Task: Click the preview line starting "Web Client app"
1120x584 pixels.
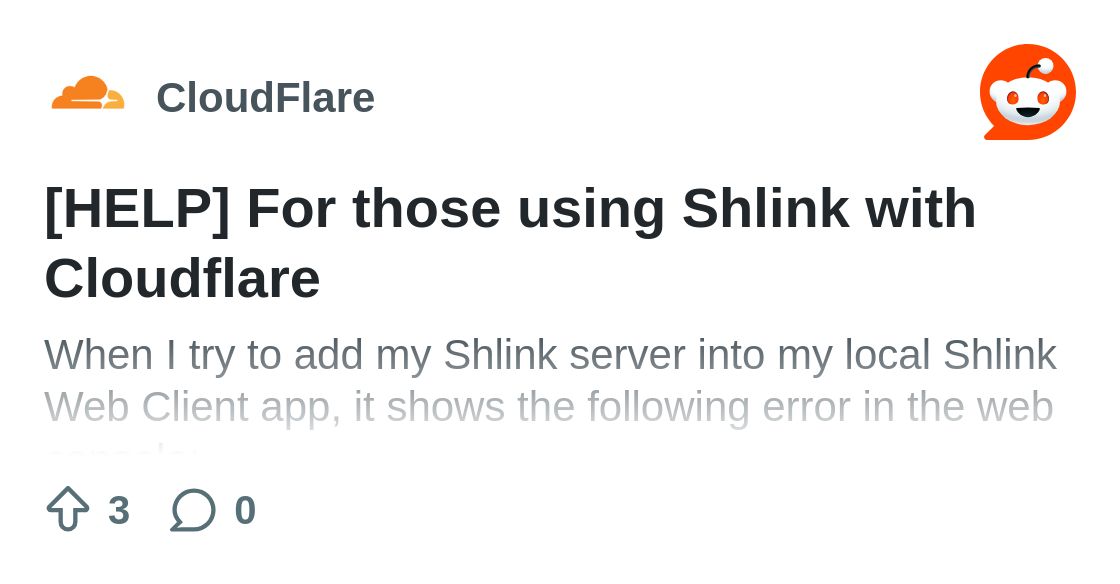Action: pyautogui.click(x=548, y=407)
